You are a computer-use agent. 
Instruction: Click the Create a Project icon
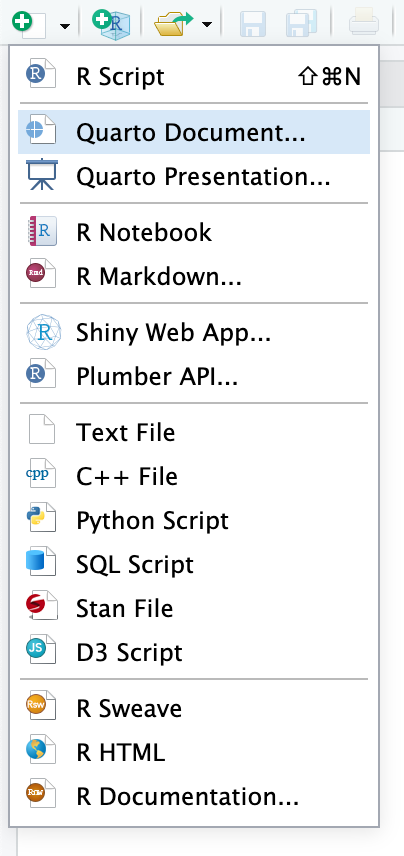click(111, 24)
